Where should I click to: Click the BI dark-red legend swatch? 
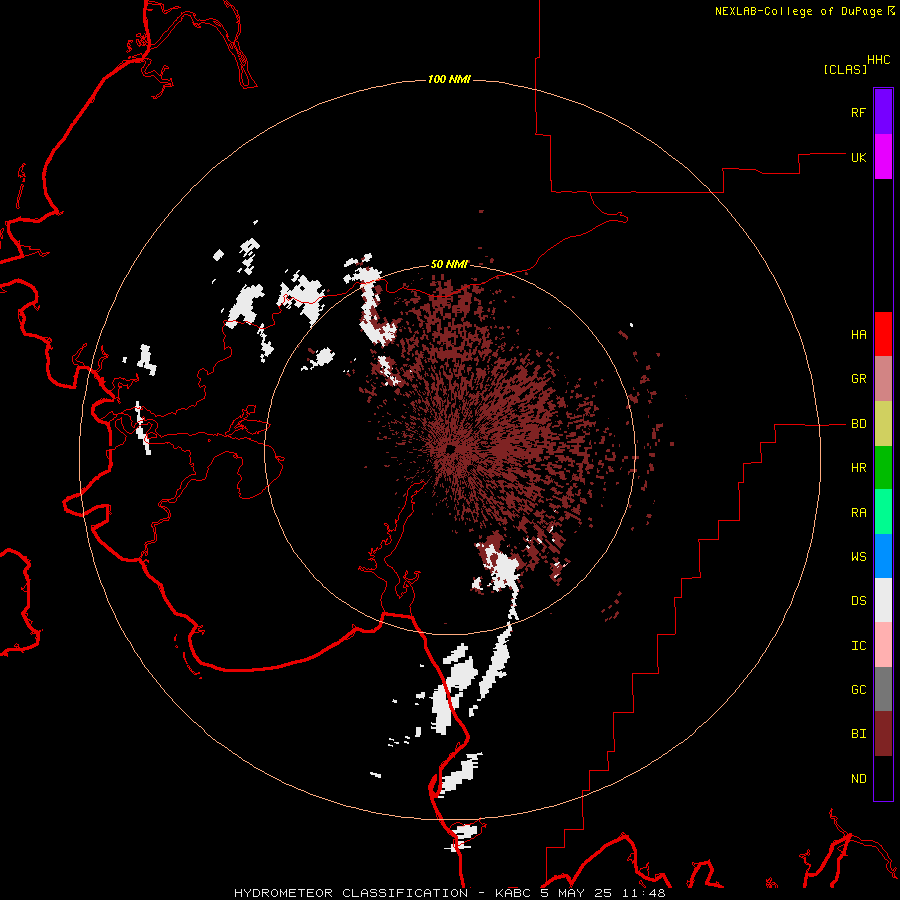(883, 734)
